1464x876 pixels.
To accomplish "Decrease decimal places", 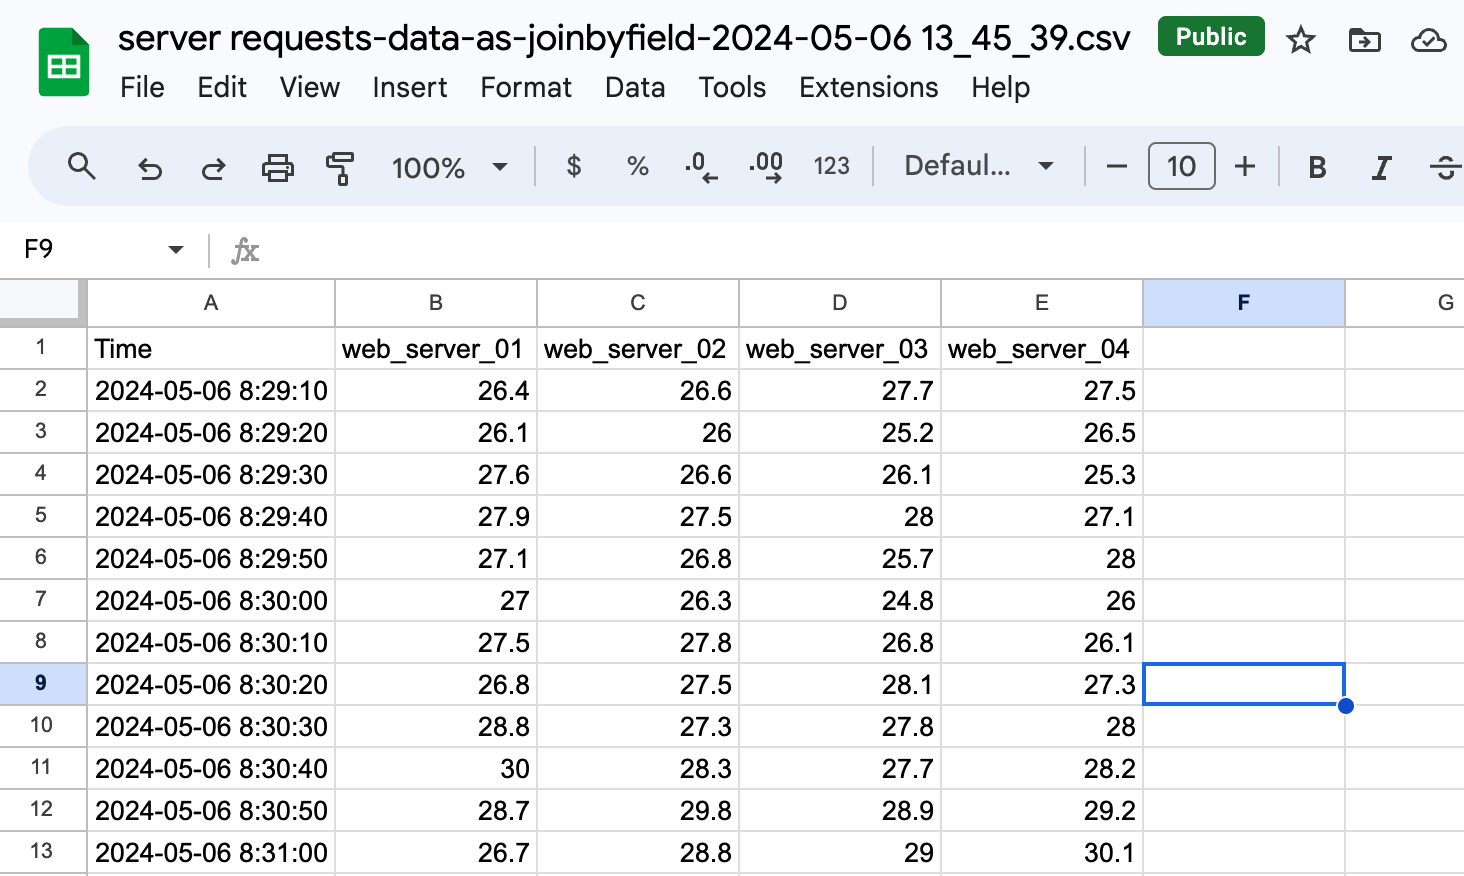I will point(701,167).
